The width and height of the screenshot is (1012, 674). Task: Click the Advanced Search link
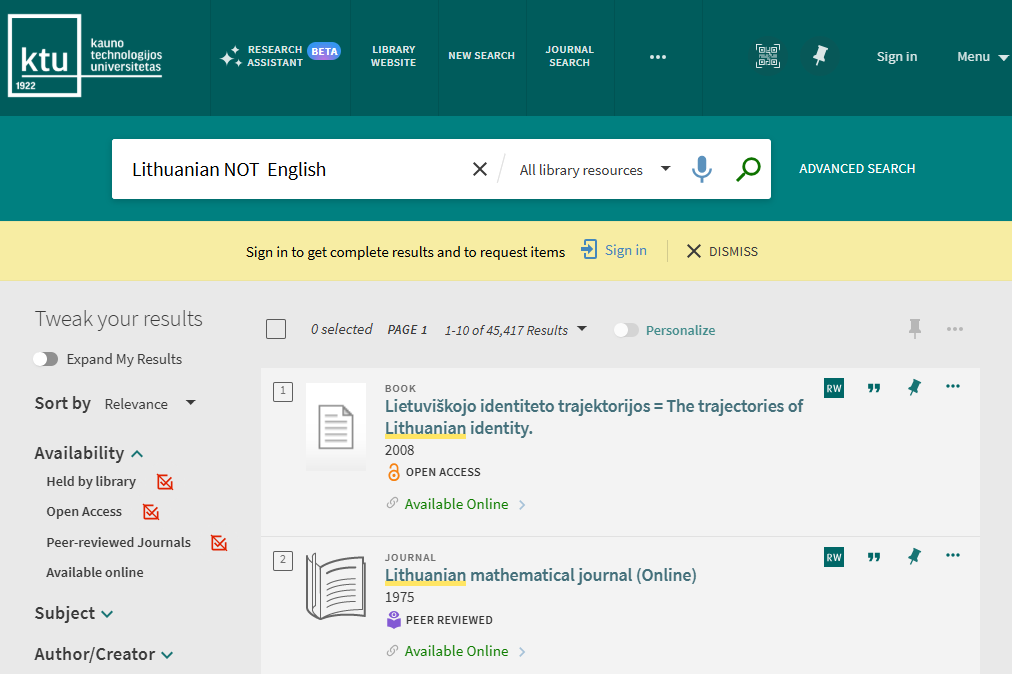pyautogui.click(x=857, y=169)
